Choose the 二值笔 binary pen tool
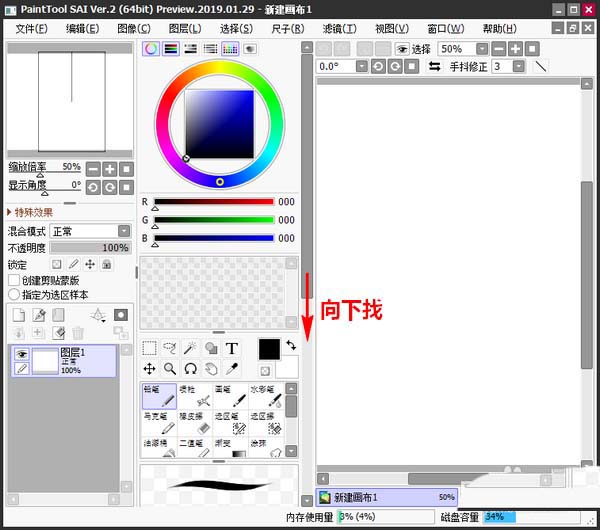The image size is (600, 530). pyautogui.click(x=195, y=447)
